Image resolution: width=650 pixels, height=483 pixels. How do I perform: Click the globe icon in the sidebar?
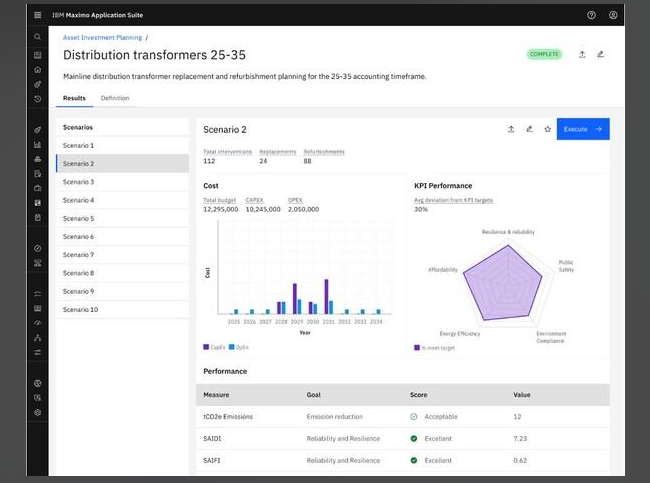[38, 383]
